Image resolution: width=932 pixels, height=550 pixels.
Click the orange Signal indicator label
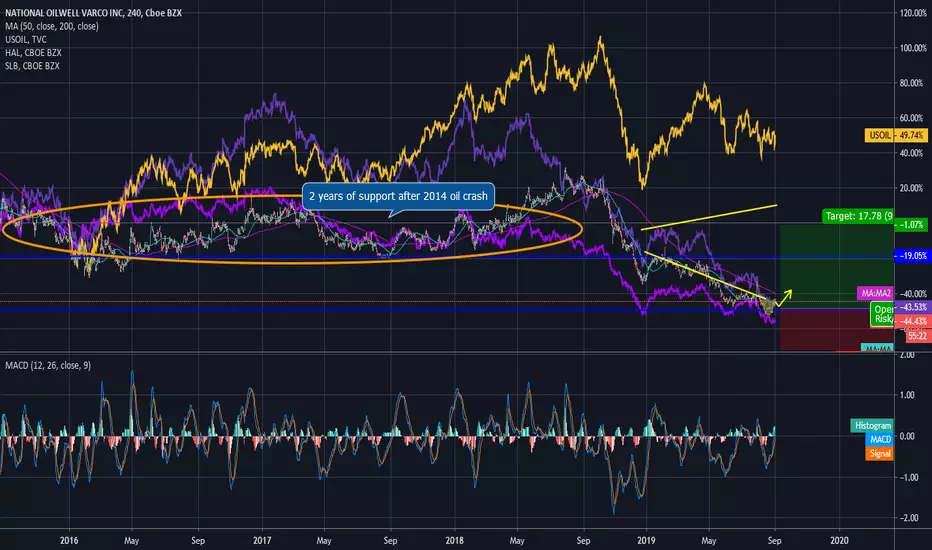click(880, 453)
